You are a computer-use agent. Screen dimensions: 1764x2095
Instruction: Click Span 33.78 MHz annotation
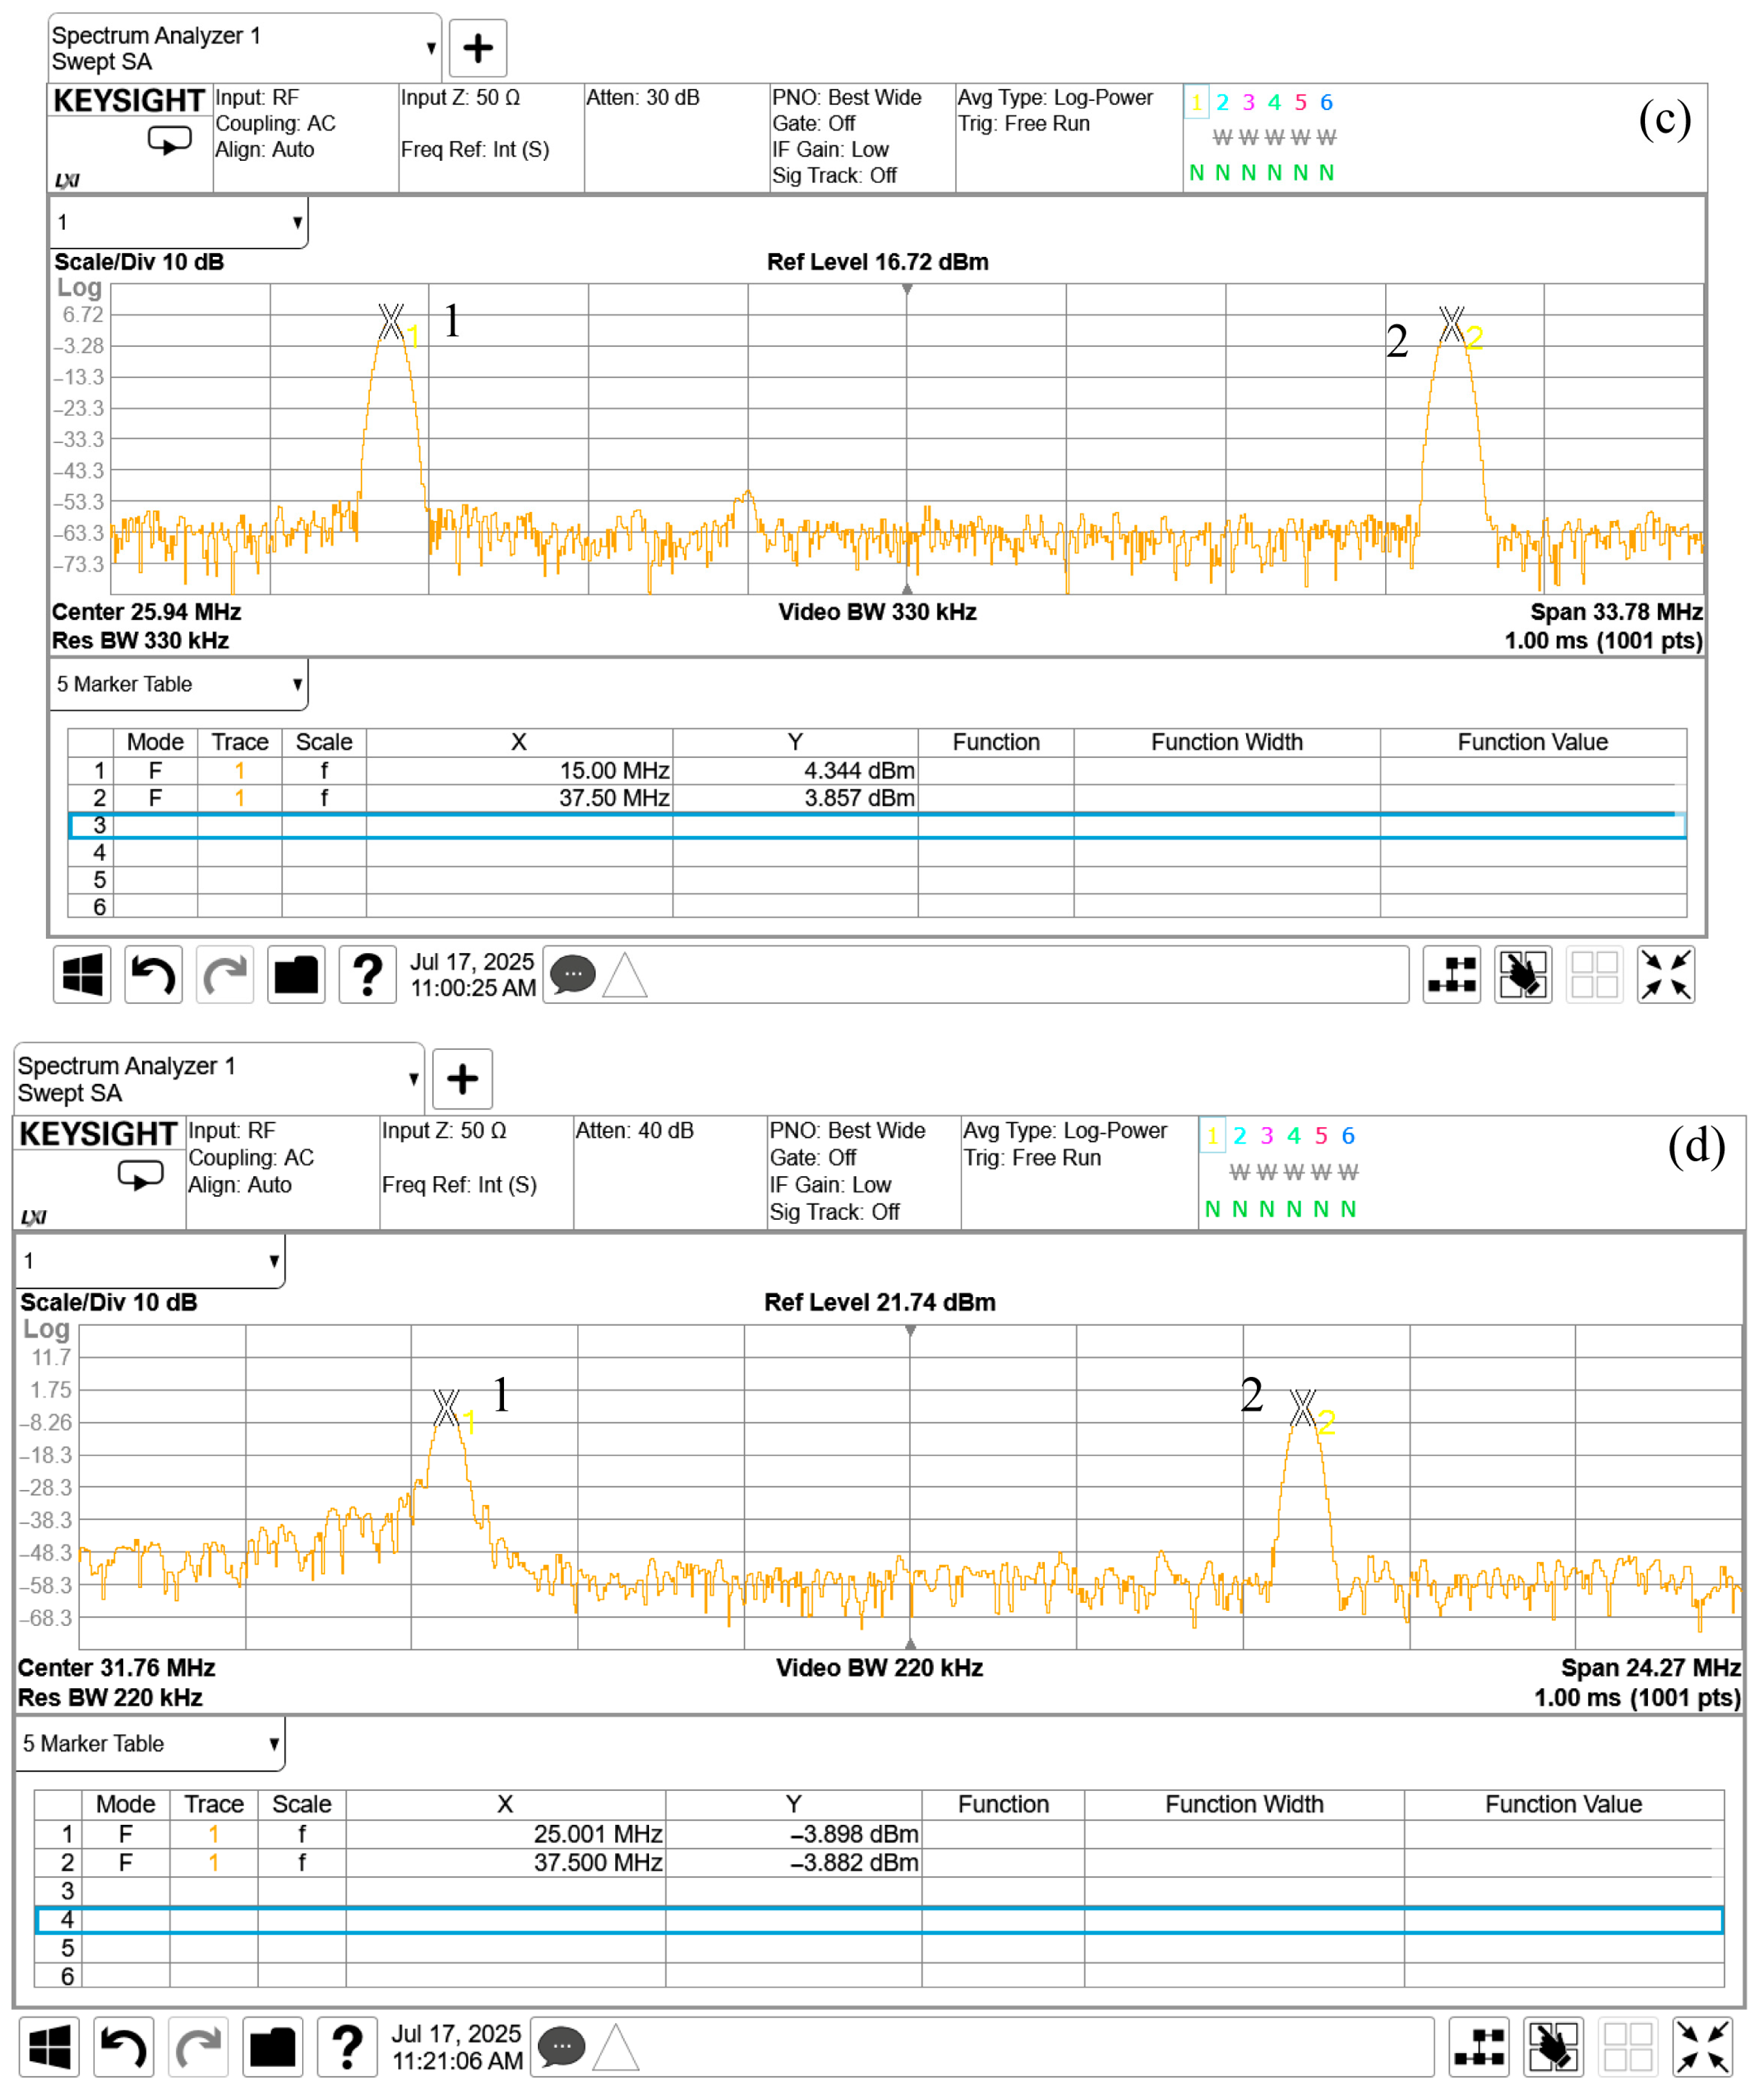(x=1616, y=612)
